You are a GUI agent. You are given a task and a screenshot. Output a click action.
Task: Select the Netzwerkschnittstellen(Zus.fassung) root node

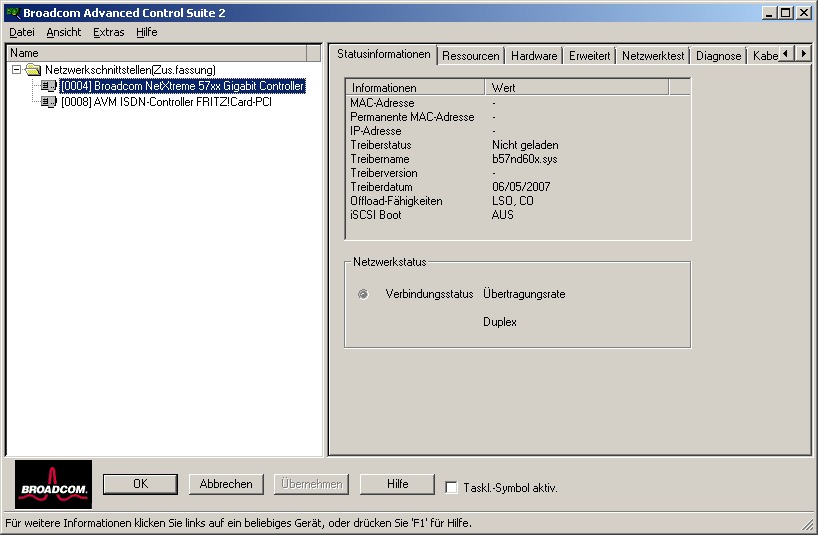coord(130,70)
